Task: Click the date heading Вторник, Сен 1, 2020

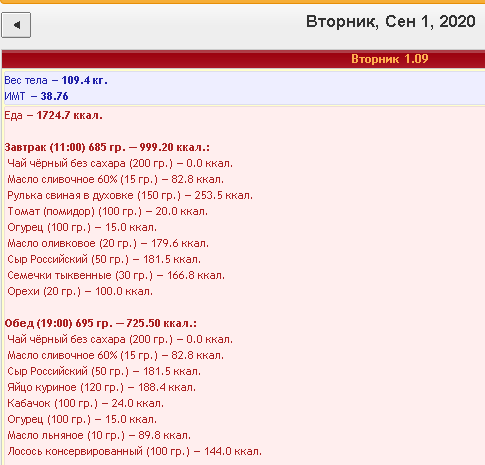Action: click(391, 22)
